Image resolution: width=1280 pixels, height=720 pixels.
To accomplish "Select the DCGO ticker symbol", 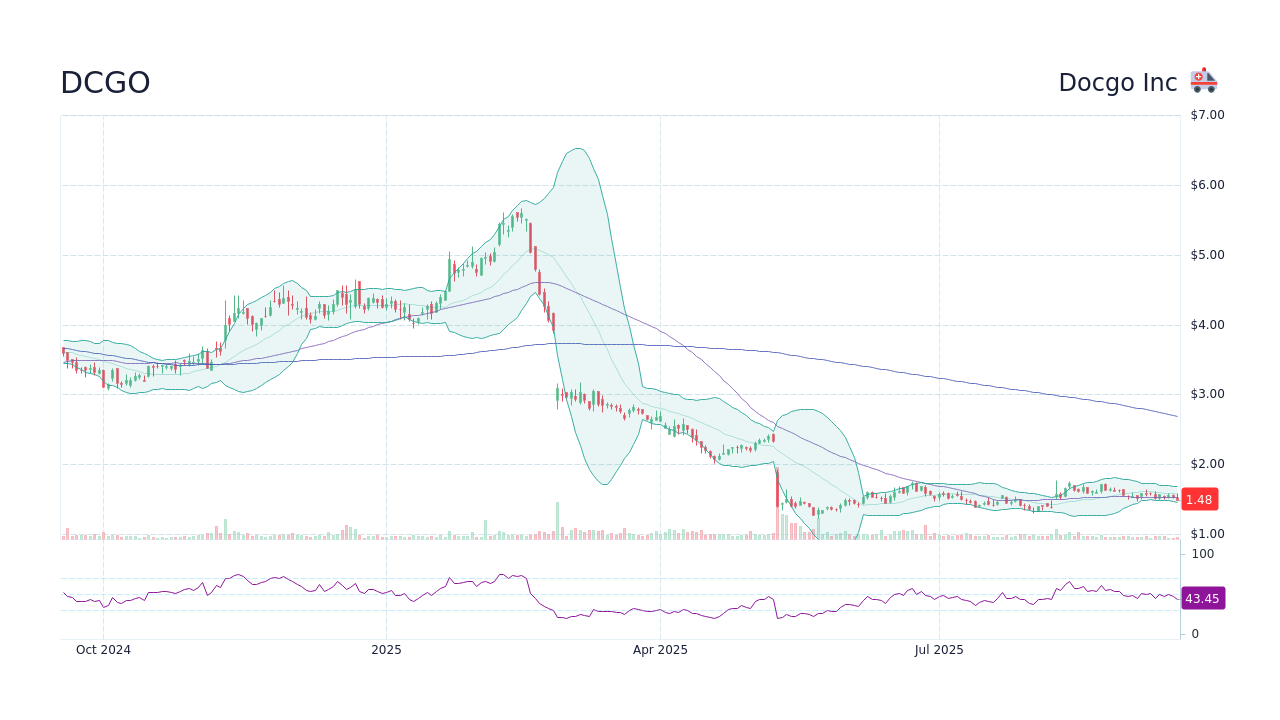I will coord(103,83).
